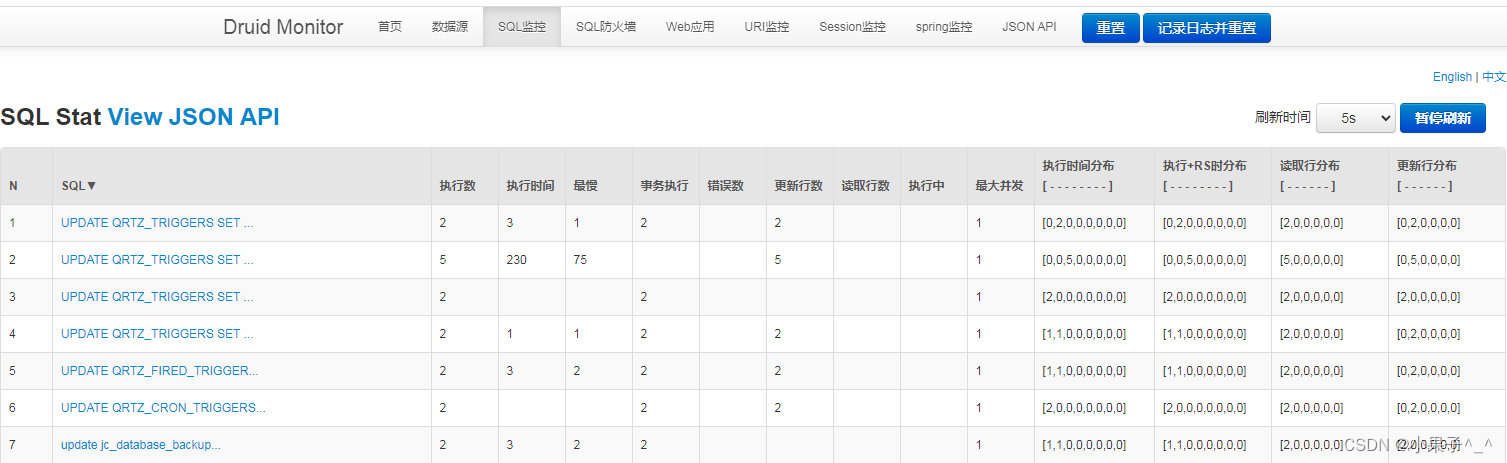
Task: Go to the 首页 menu item
Action: (x=390, y=27)
